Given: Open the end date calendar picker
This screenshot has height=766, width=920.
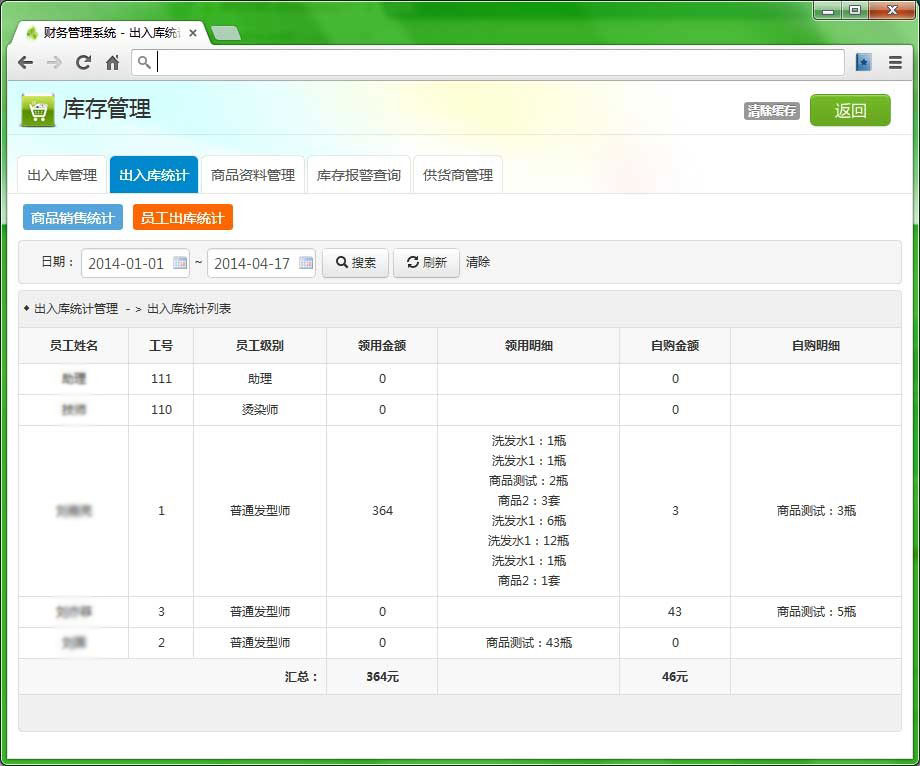Looking at the screenshot, I should tap(306, 263).
